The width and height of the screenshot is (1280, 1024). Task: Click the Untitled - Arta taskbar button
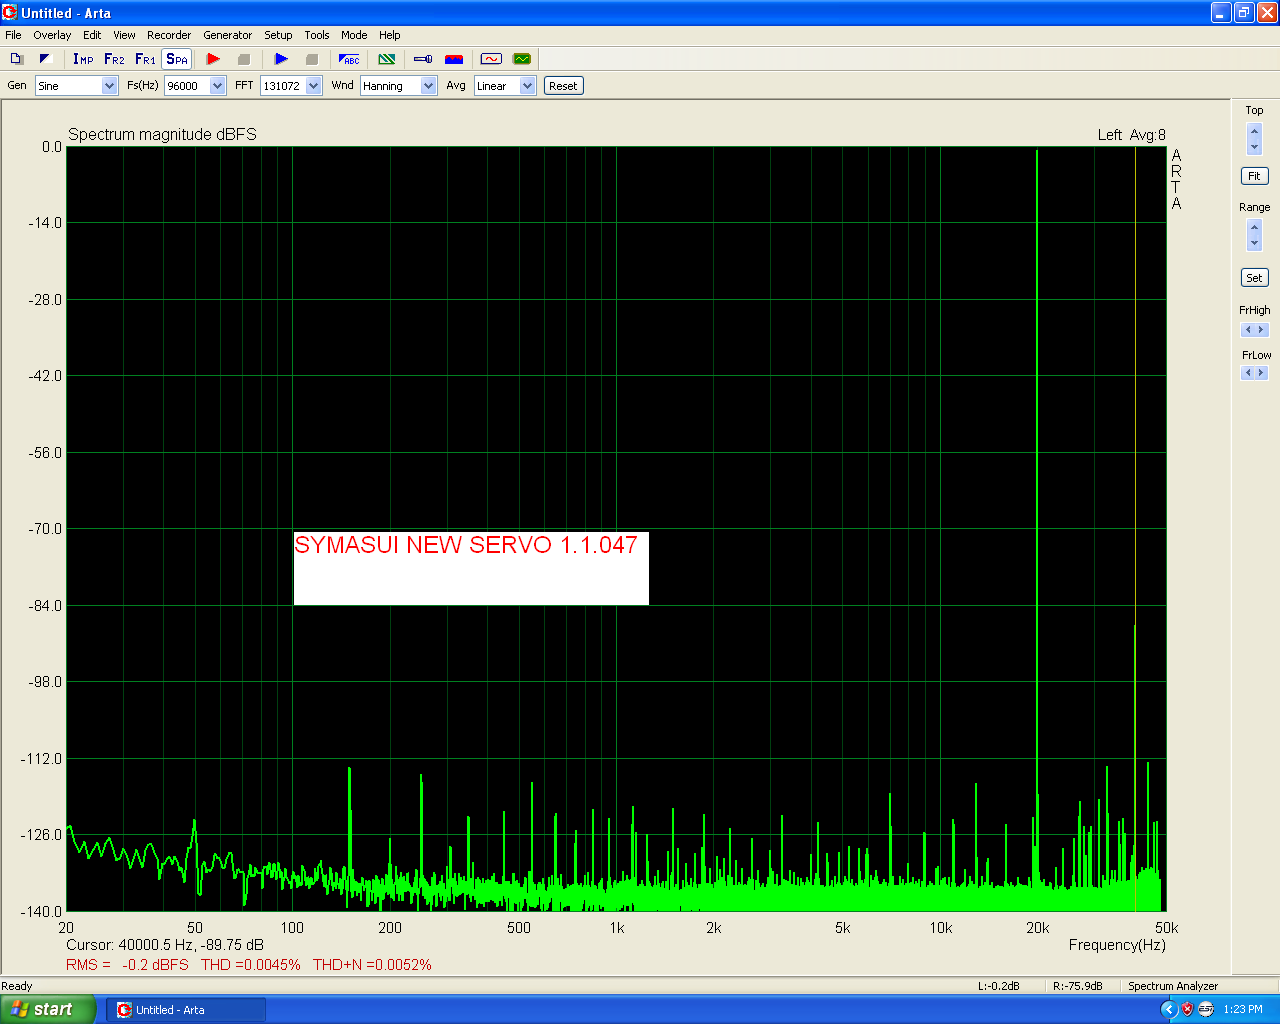tap(186, 1010)
